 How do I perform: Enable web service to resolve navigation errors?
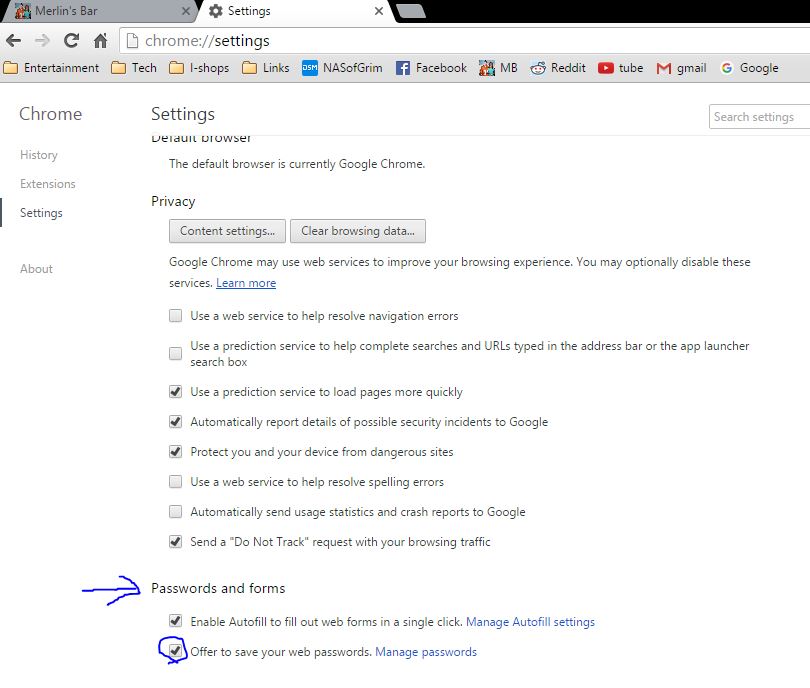176,316
